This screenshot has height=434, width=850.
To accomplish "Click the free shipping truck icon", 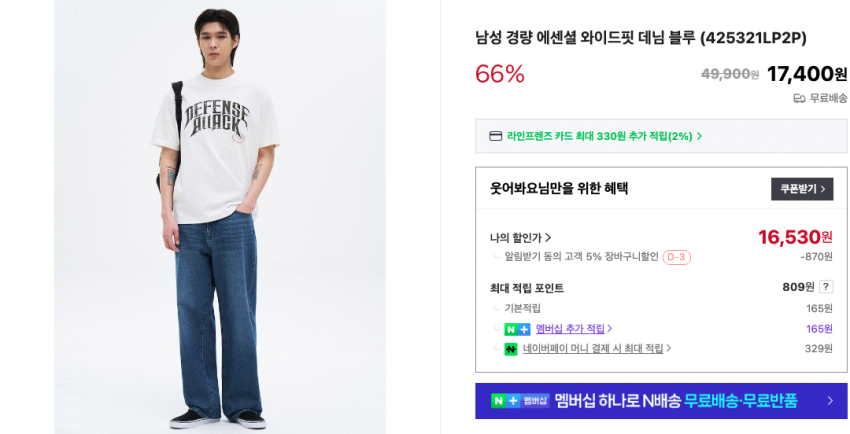I will (x=799, y=98).
